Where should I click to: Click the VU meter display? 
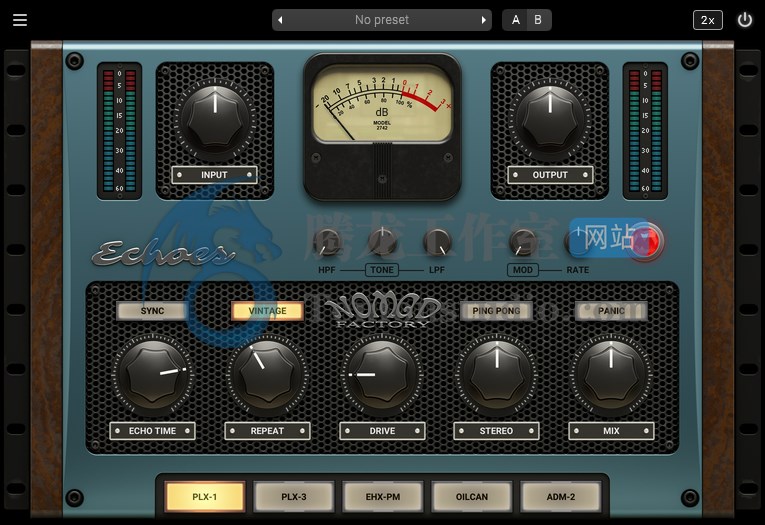(x=382, y=104)
